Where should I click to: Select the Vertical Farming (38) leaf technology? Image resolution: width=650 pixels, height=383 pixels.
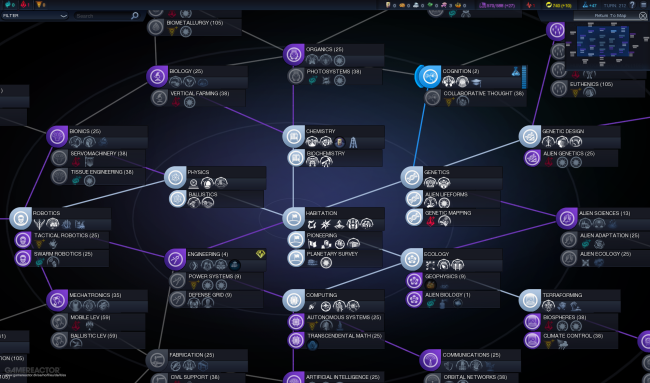tap(198, 98)
